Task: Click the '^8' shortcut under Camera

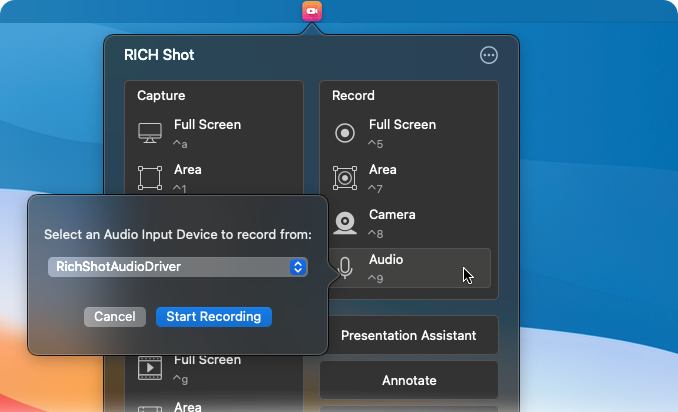Action: point(375,233)
